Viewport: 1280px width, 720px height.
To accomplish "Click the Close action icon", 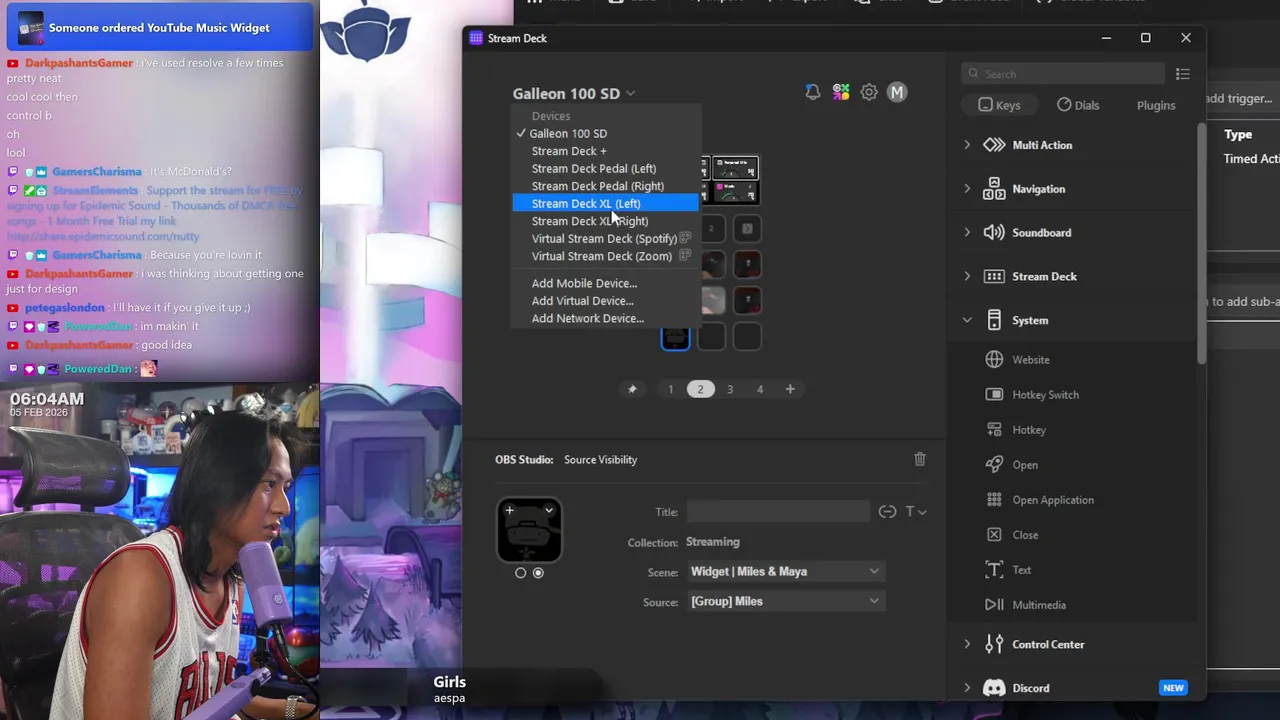I will pyautogui.click(x=994, y=535).
